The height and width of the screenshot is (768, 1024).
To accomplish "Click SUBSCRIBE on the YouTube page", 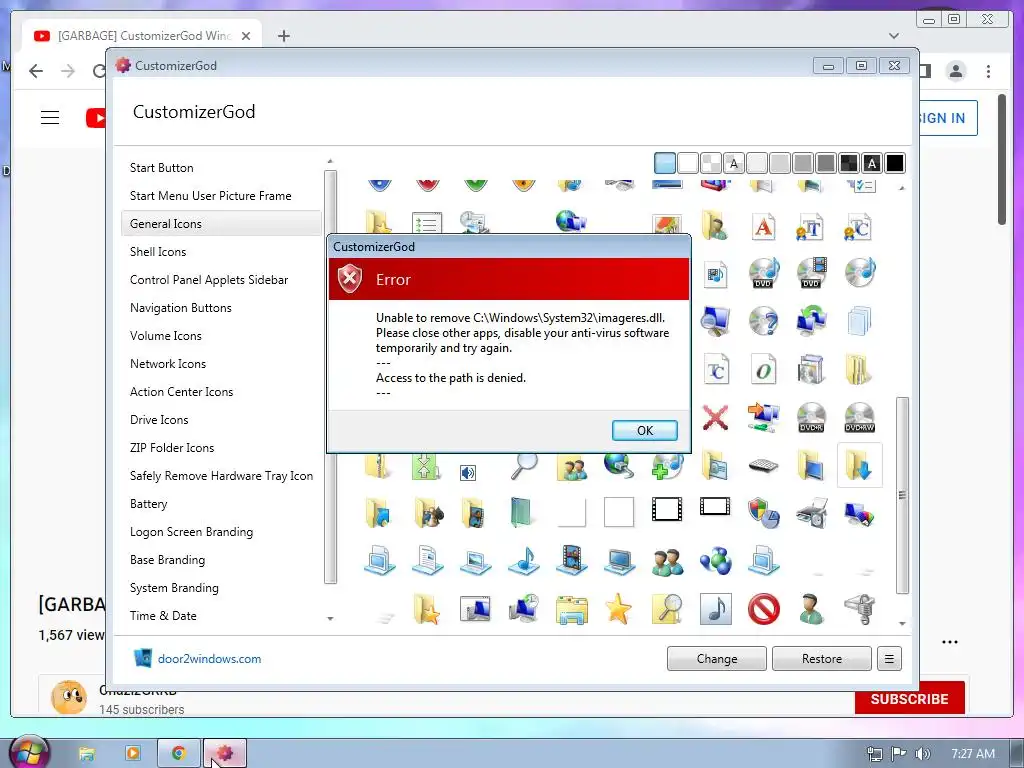I will (x=909, y=699).
